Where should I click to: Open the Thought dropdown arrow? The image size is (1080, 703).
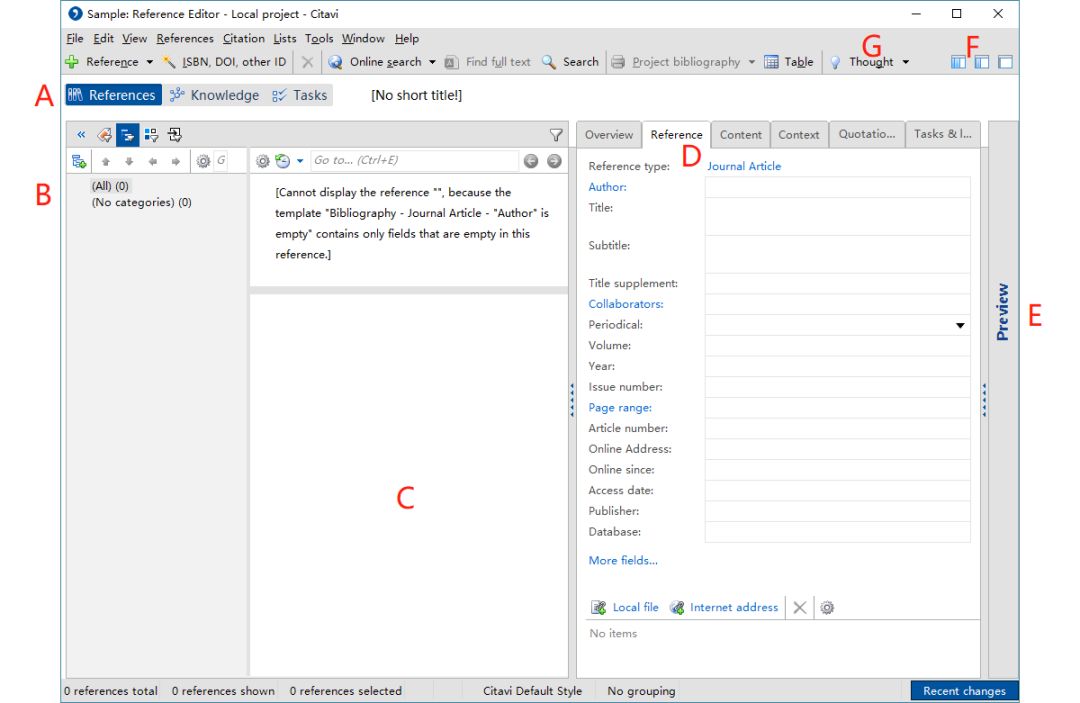tap(906, 62)
